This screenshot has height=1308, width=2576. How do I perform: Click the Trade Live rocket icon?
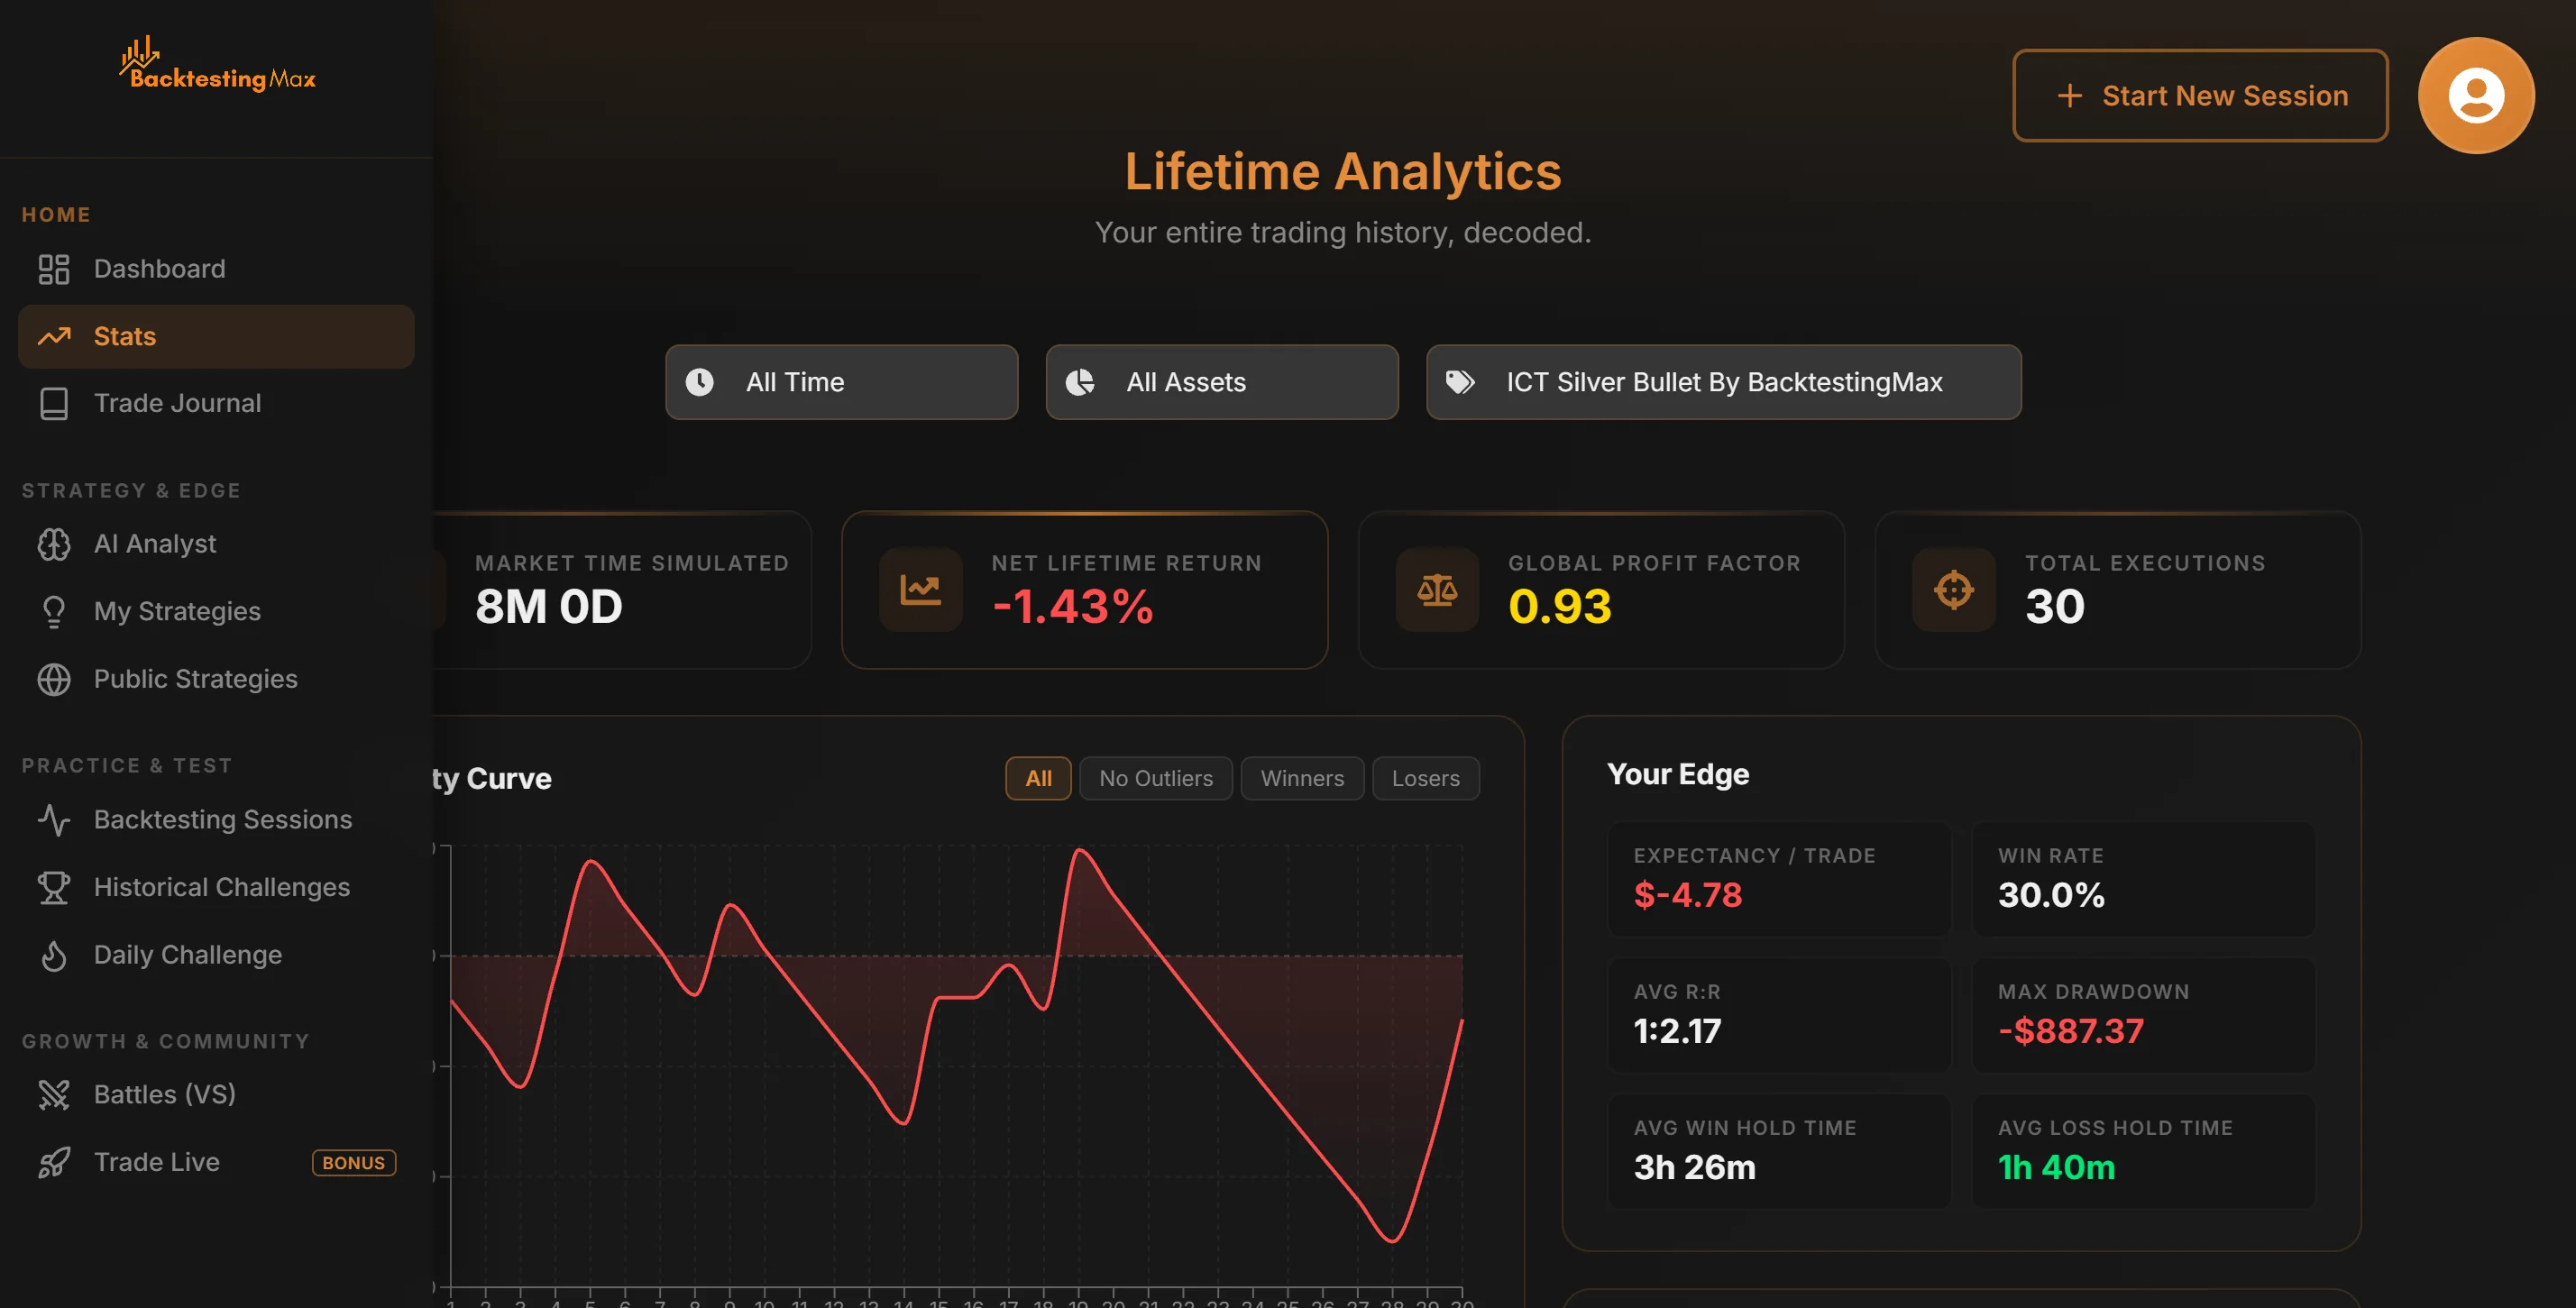(54, 1162)
